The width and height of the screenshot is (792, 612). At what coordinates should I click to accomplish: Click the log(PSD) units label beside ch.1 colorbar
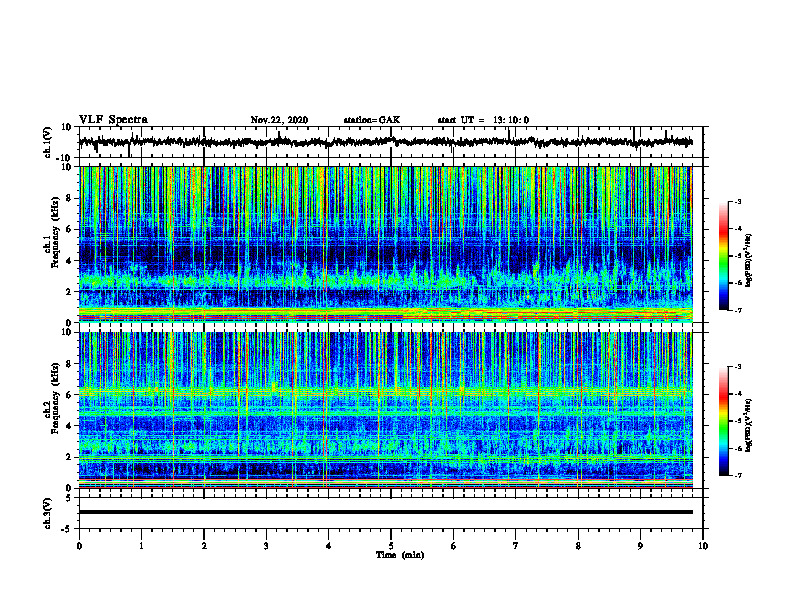point(749,261)
